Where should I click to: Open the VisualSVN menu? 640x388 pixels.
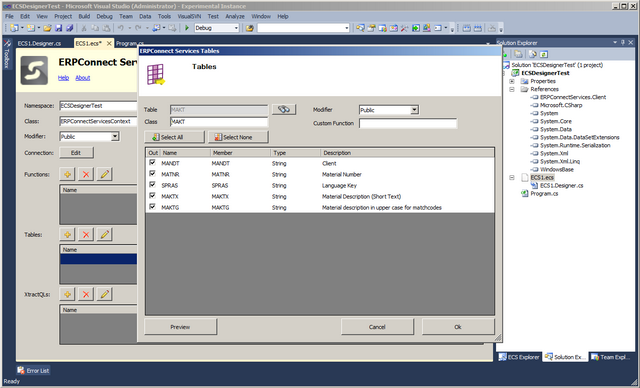coord(189,16)
